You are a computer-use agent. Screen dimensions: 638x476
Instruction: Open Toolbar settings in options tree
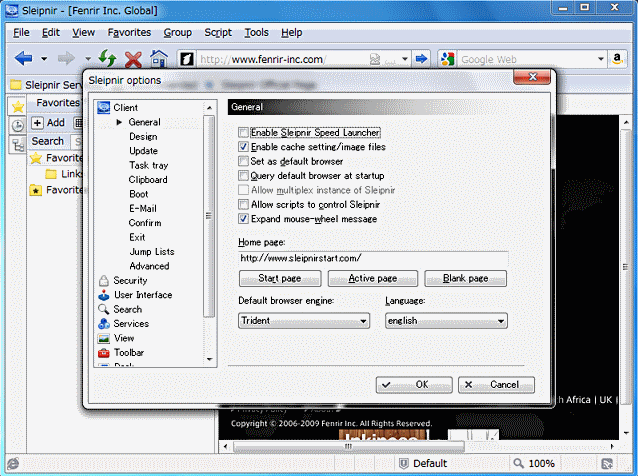(x=128, y=353)
